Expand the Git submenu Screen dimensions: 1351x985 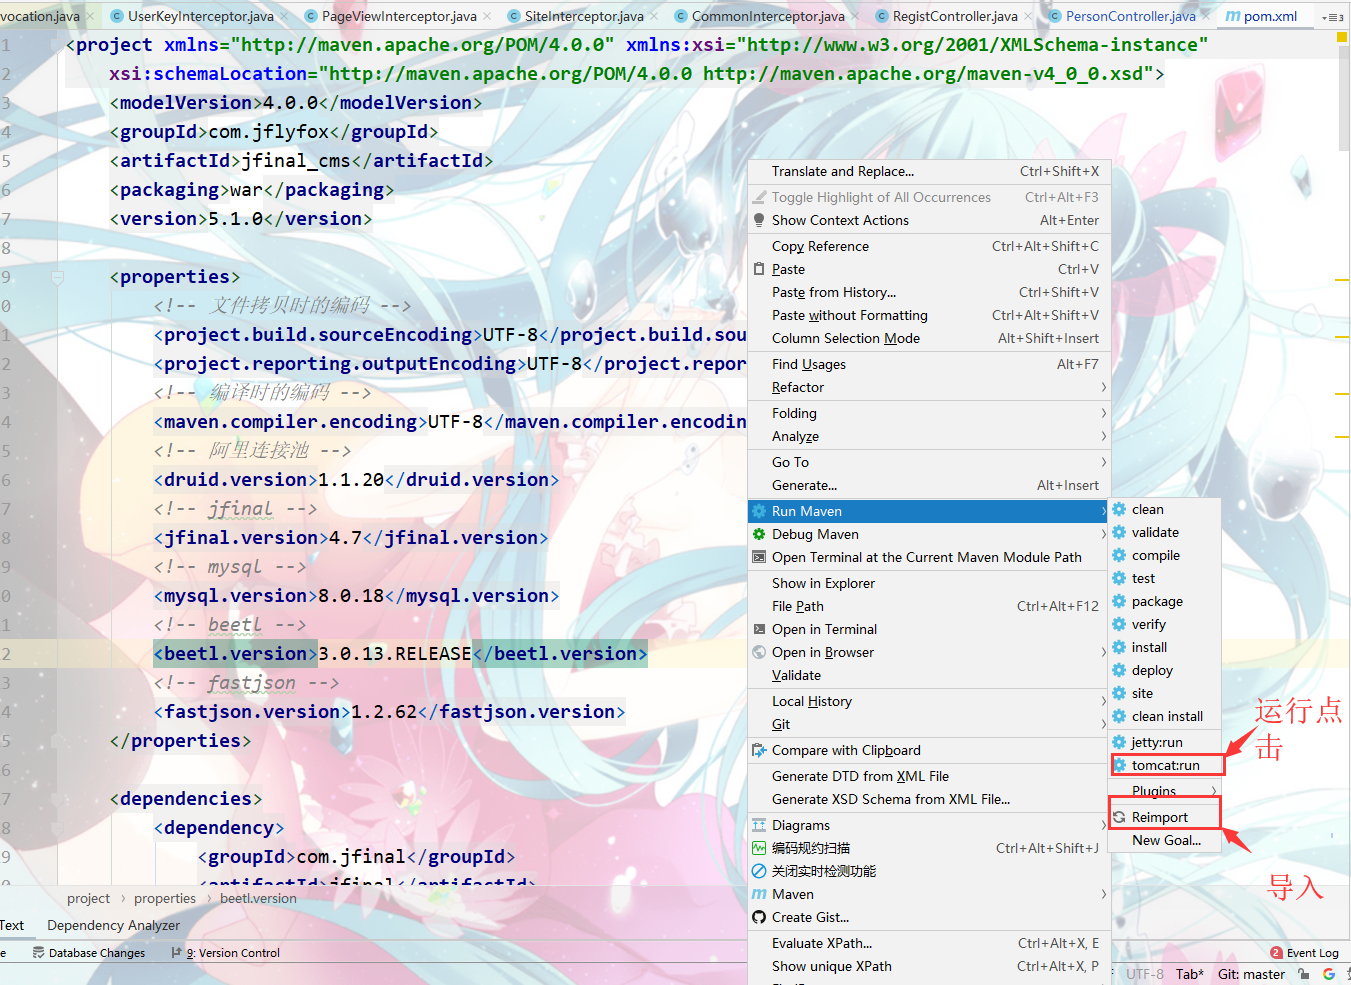929,724
